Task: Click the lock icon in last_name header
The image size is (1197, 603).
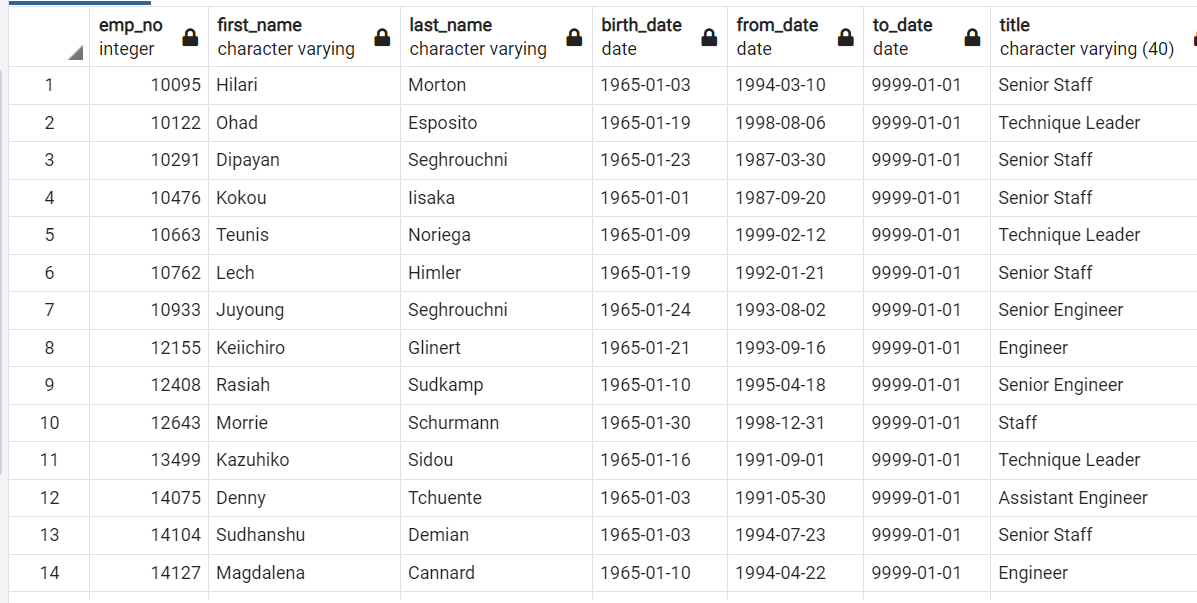Action: pos(574,38)
